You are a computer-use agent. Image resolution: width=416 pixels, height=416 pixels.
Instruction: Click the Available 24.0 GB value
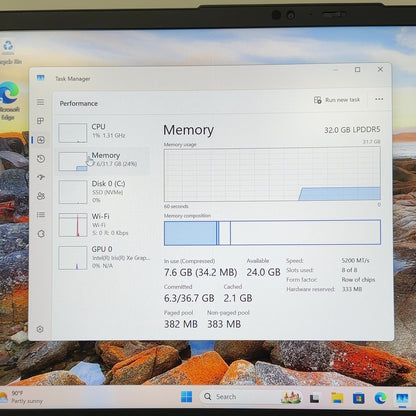pos(263,272)
